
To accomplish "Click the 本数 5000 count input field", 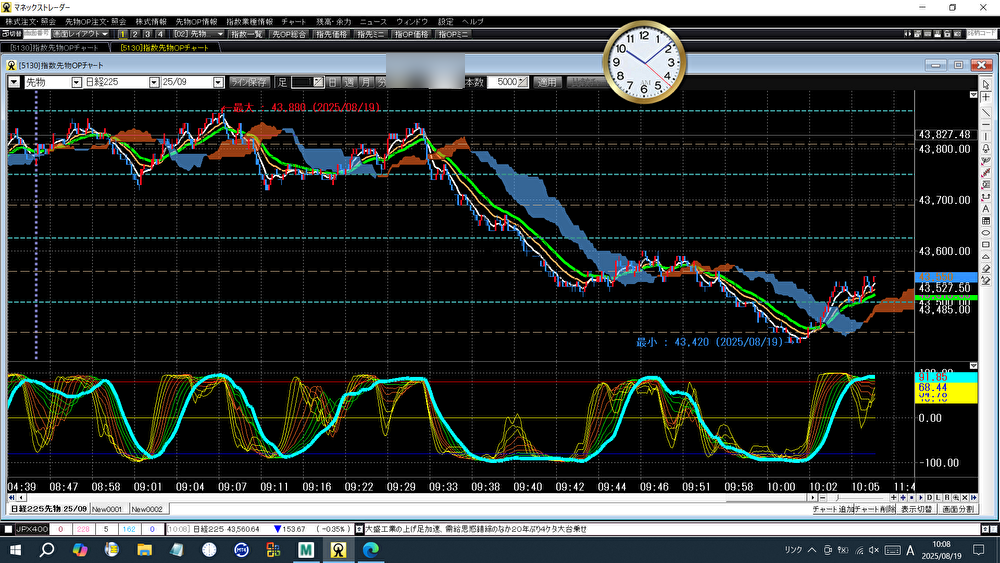I will (x=508, y=82).
